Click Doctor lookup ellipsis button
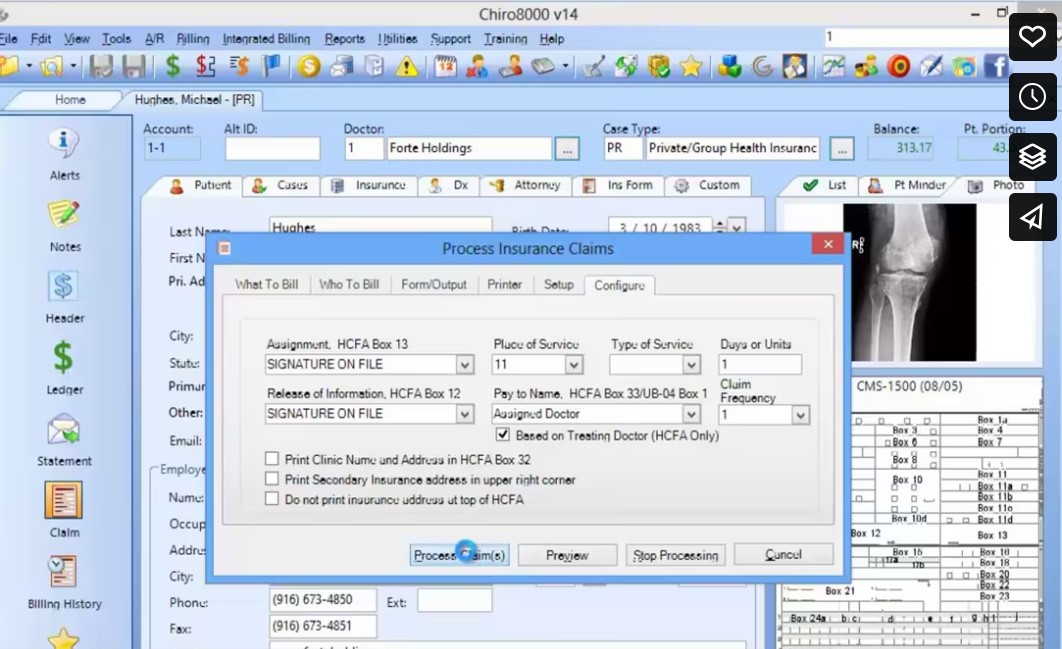The image size is (1062, 649). (567, 148)
